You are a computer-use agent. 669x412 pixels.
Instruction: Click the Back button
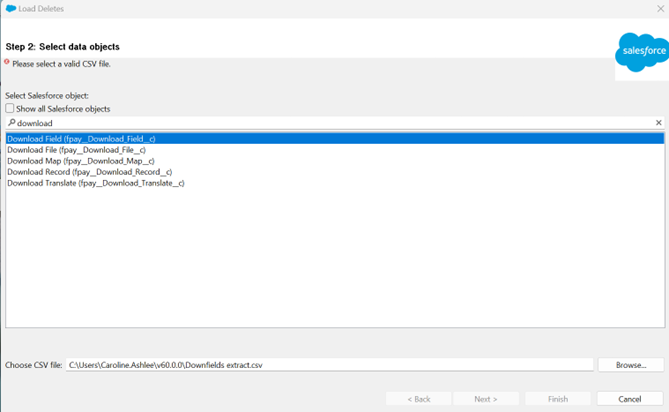coord(419,399)
